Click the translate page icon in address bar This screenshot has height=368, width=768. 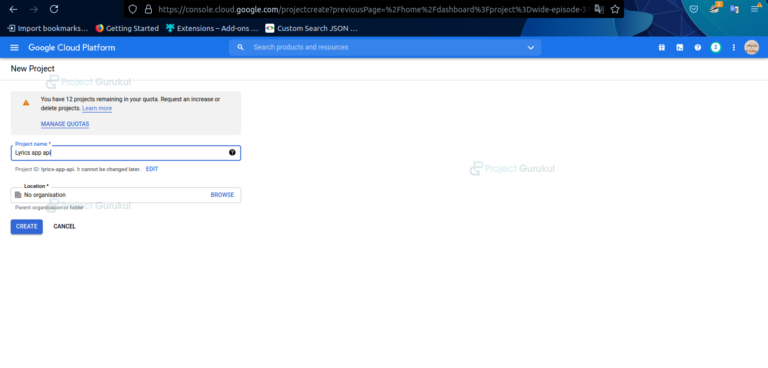[599, 9]
